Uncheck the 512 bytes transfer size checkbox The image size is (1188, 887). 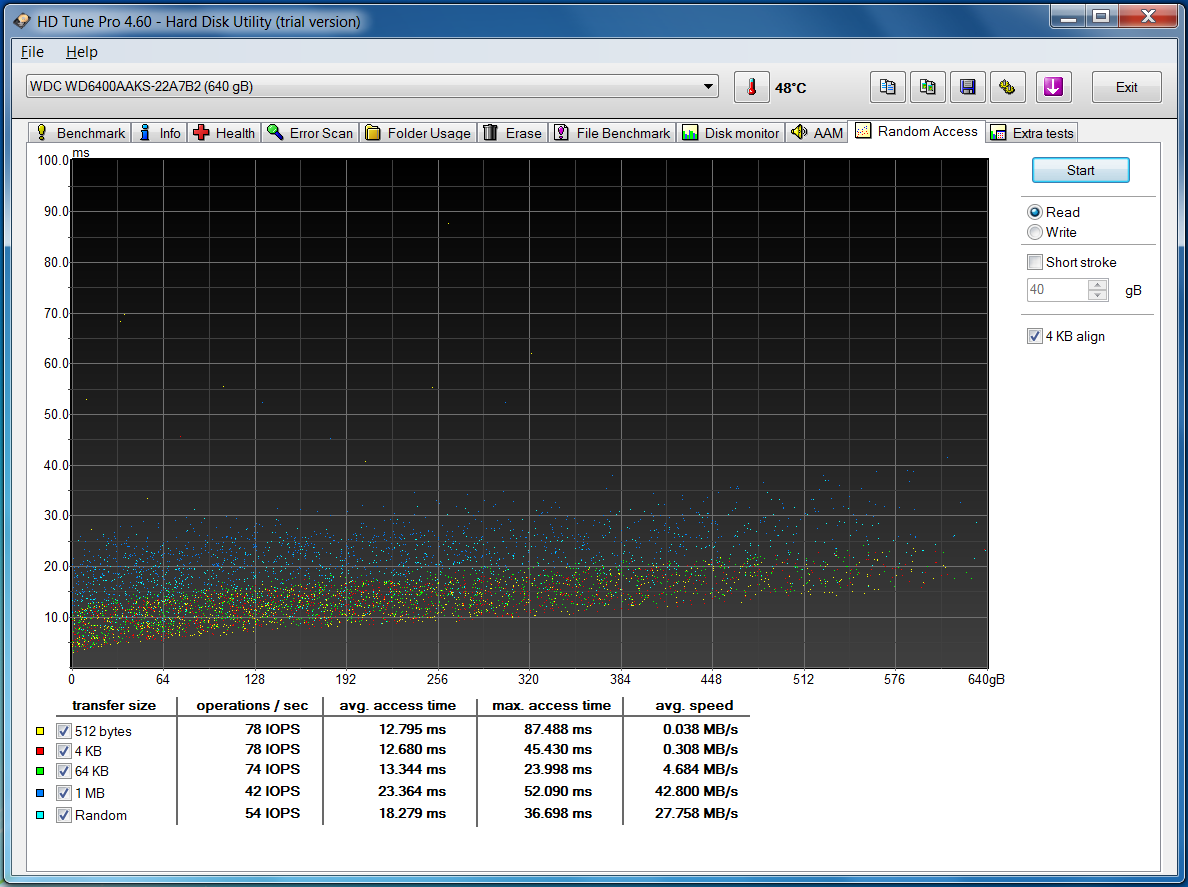click(64, 731)
